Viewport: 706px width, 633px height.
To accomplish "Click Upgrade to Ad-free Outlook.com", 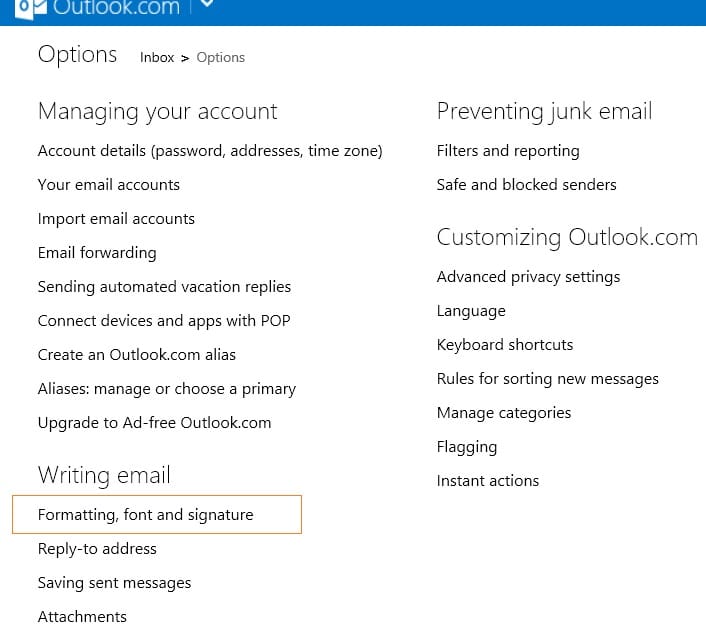I will [x=154, y=423].
